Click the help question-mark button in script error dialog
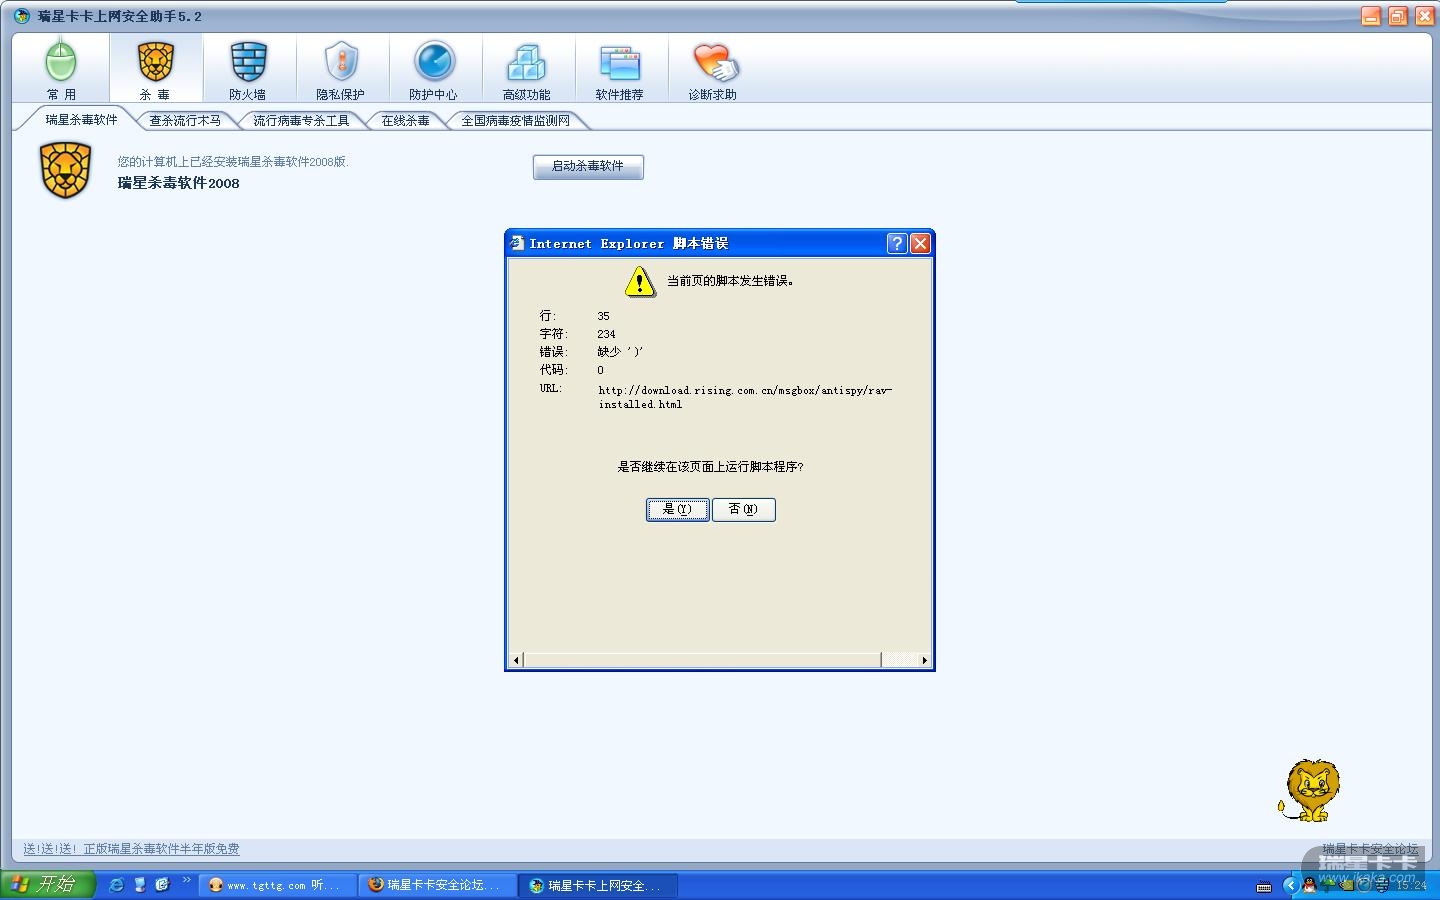 click(897, 243)
